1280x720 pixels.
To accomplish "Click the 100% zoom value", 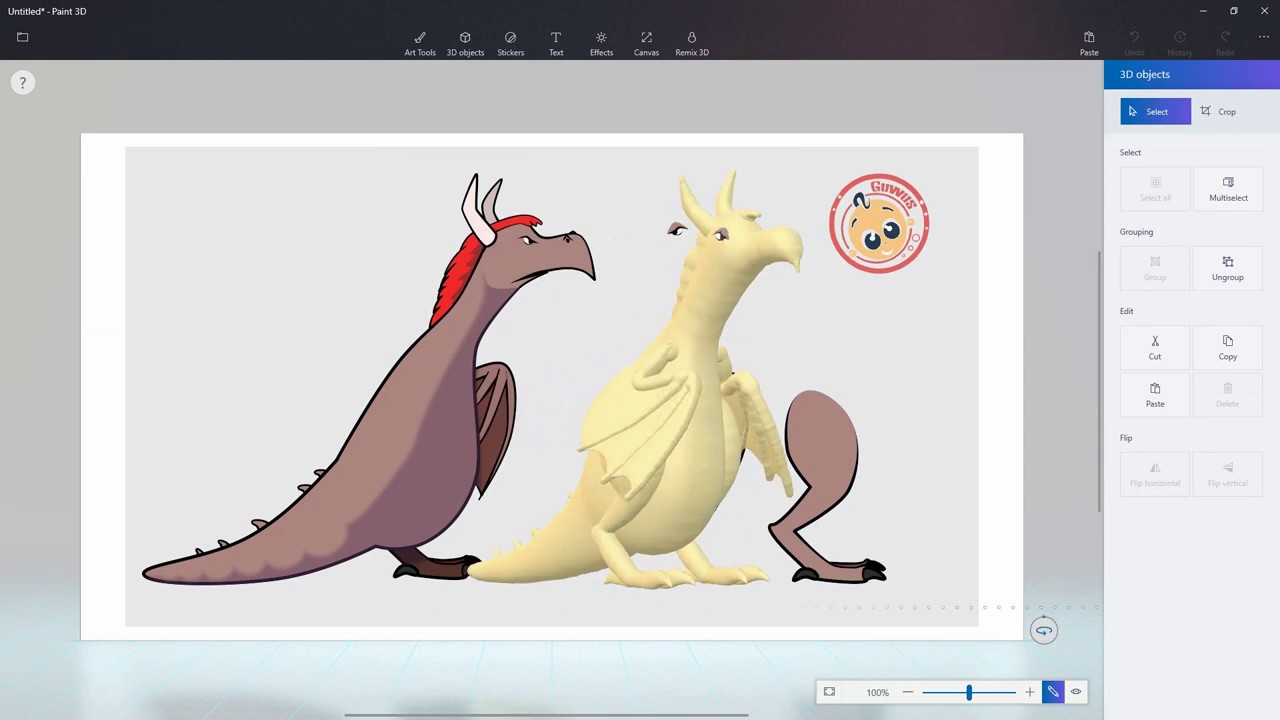I will (877, 692).
